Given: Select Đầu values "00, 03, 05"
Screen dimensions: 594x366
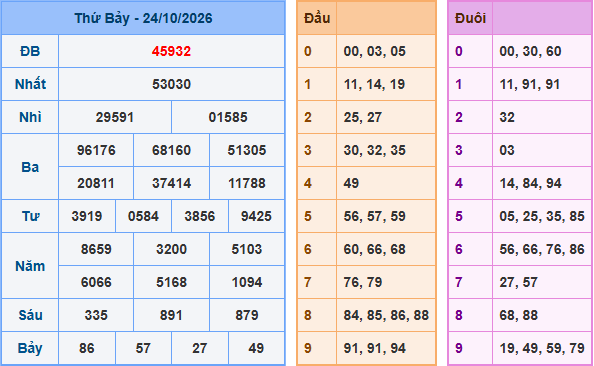Looking at the screenshot, I should click(375, 51).
